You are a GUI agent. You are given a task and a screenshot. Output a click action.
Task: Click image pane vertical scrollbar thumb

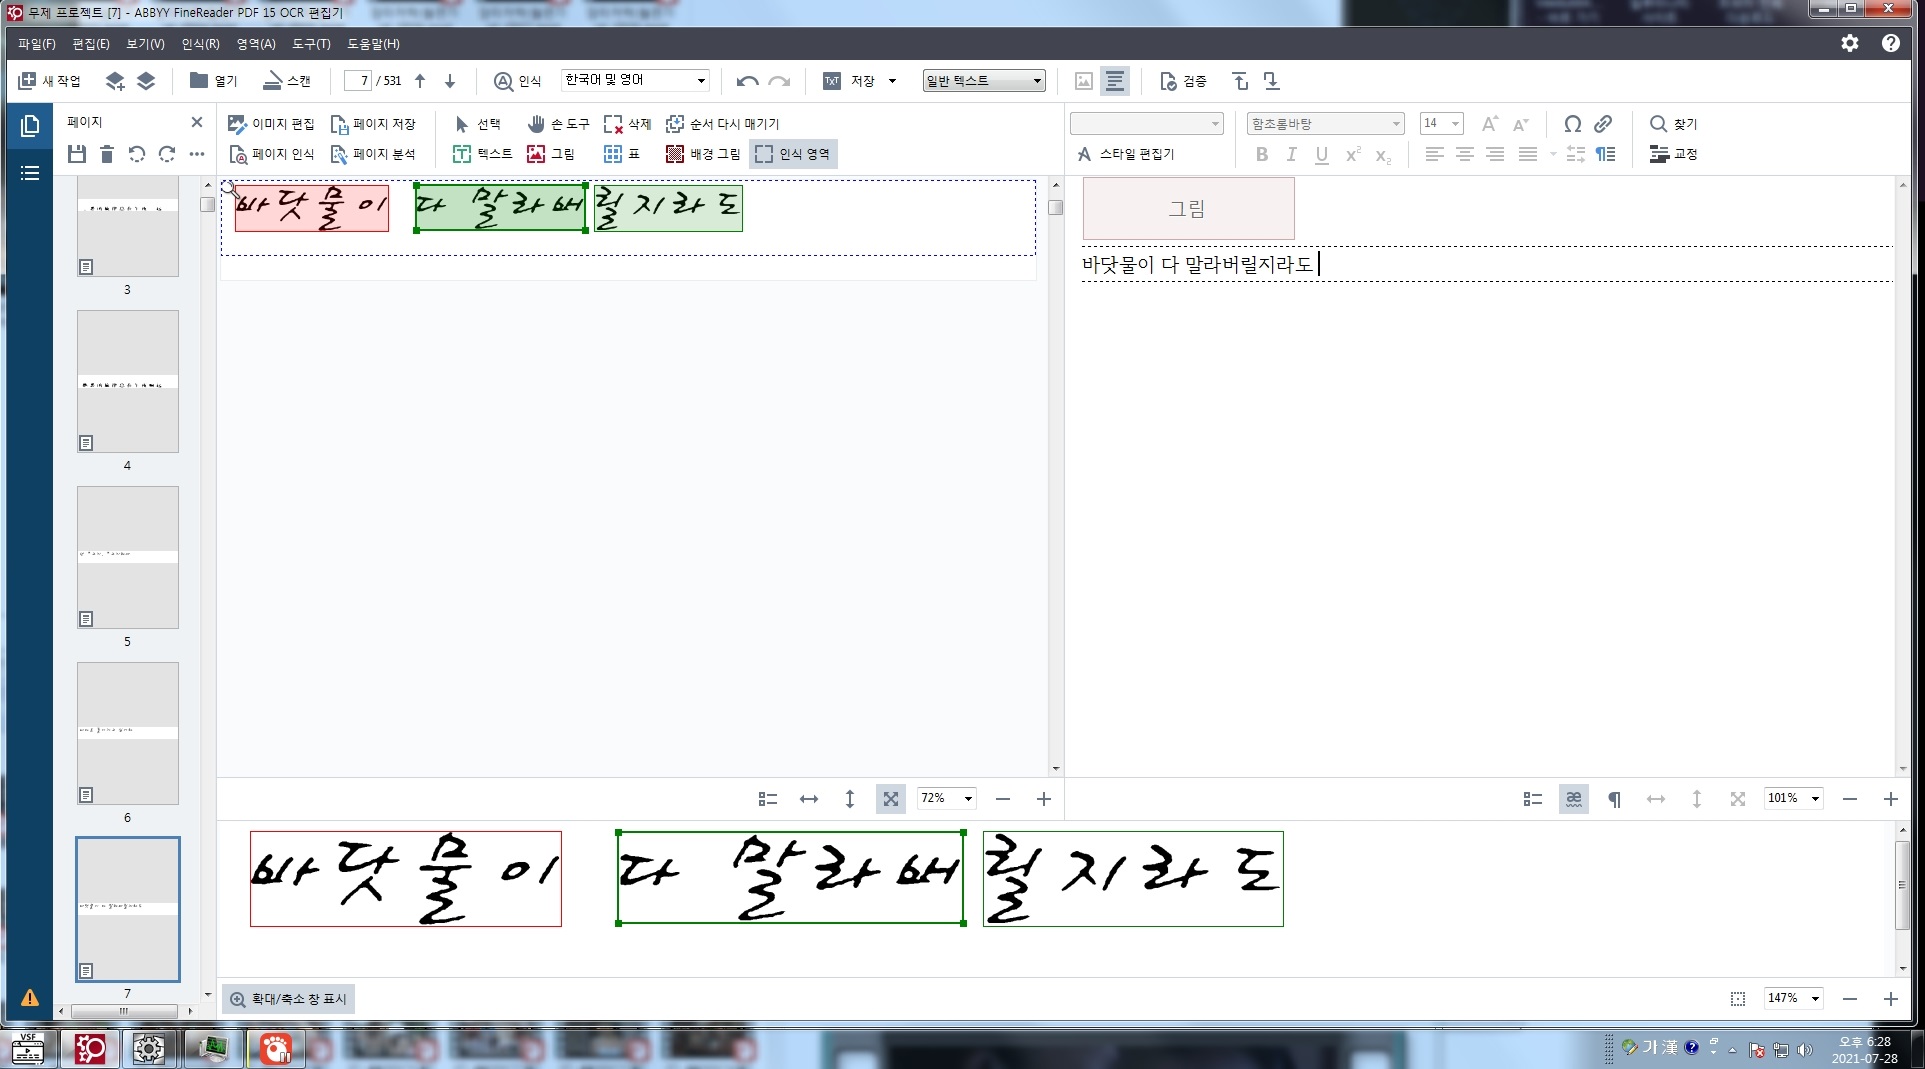point(1056,207)
